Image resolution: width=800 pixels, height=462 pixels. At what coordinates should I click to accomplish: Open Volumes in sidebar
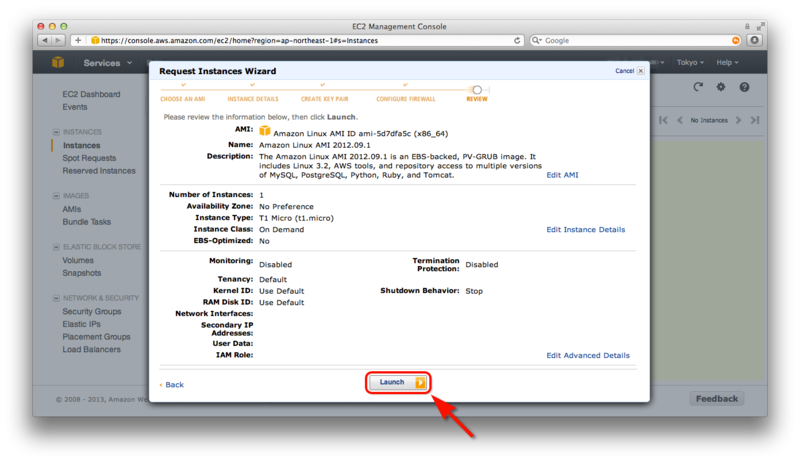click(x=78, y=260)
